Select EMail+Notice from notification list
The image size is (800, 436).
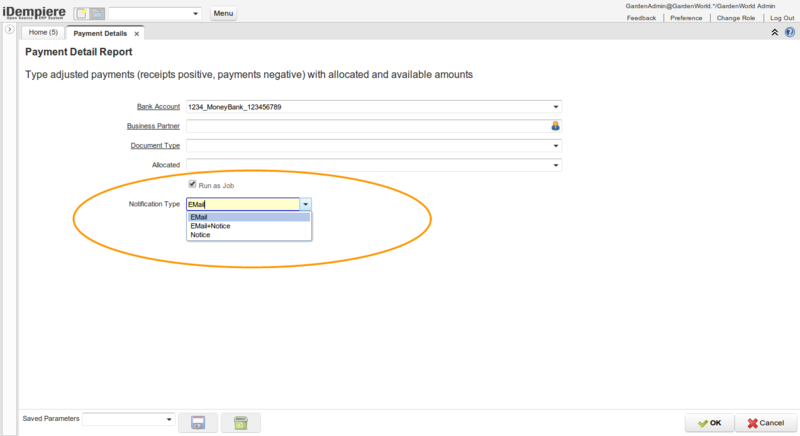[x=210, y=226]
